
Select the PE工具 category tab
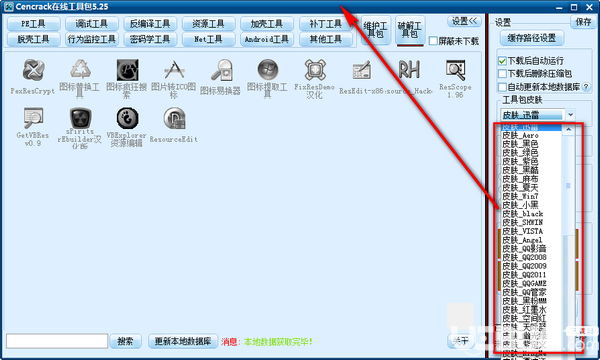(33, 24)
